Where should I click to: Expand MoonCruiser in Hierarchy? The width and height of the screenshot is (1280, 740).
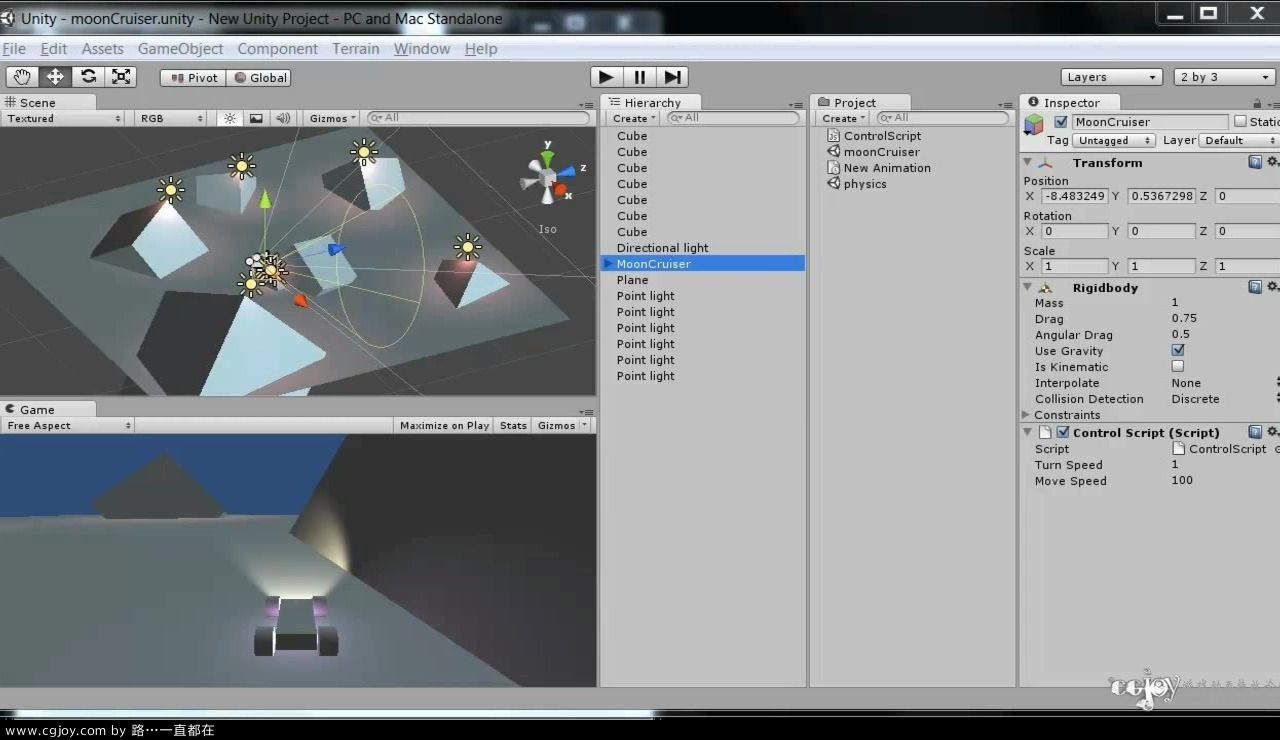pos(608,264)
